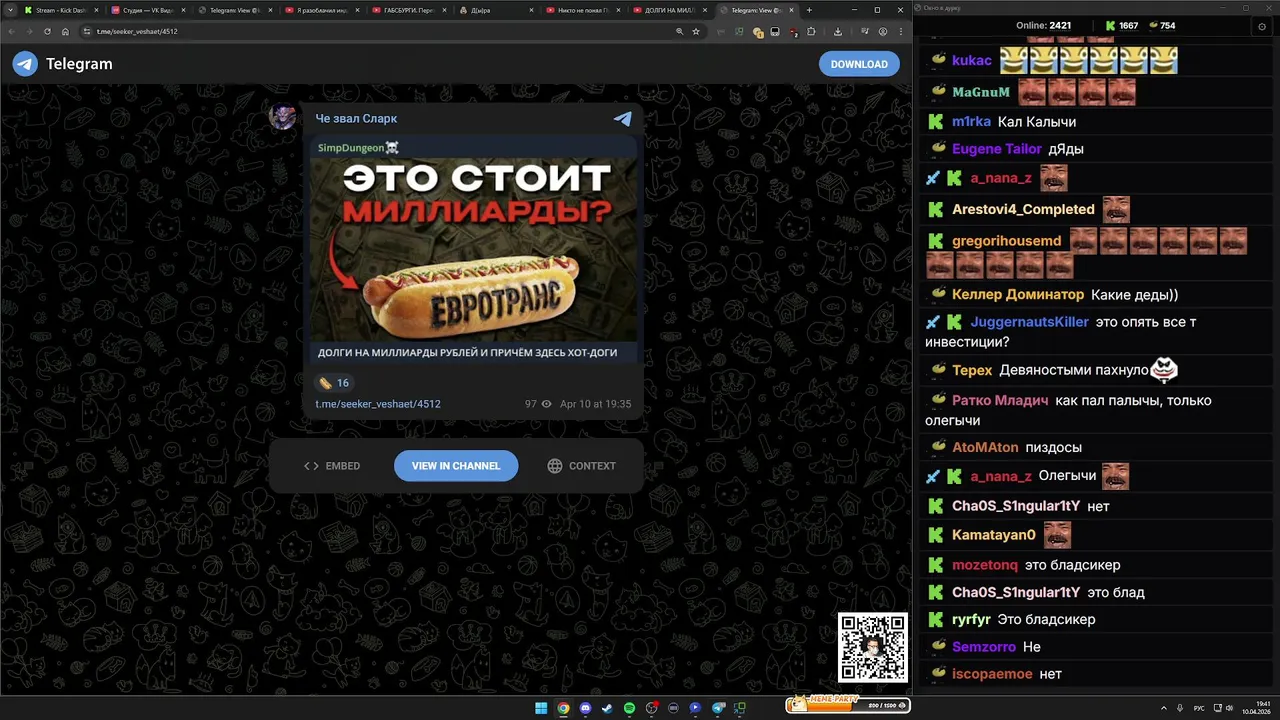The image size is (1280, 720).
Task: Click the Meme Party 800/1500 progress bar
Action: (848, 706)
